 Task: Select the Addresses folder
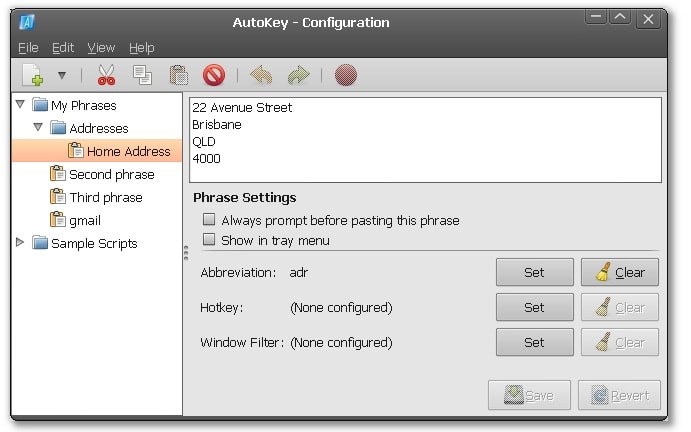click(99, 128)
